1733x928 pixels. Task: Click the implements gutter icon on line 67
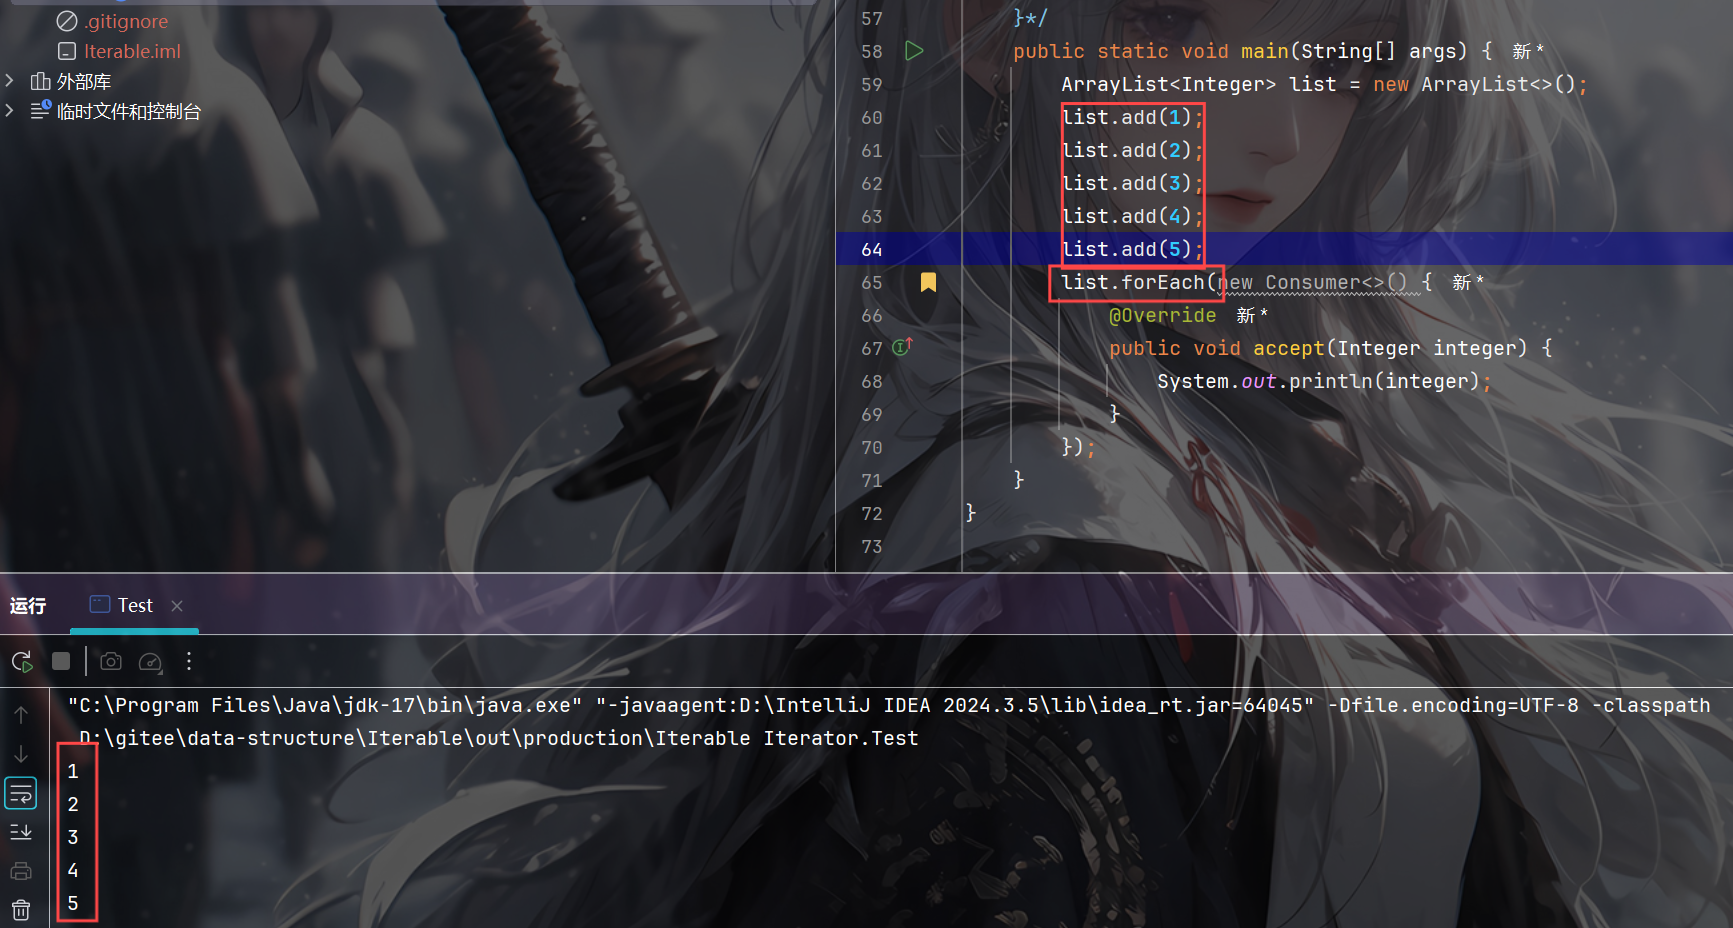coord(902,347)
